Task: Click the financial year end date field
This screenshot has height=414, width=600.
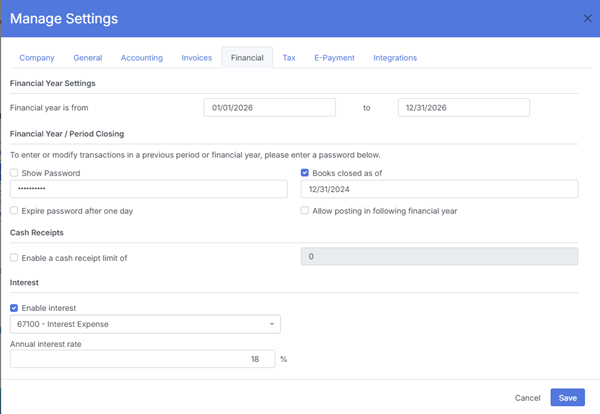Action: 463,108
